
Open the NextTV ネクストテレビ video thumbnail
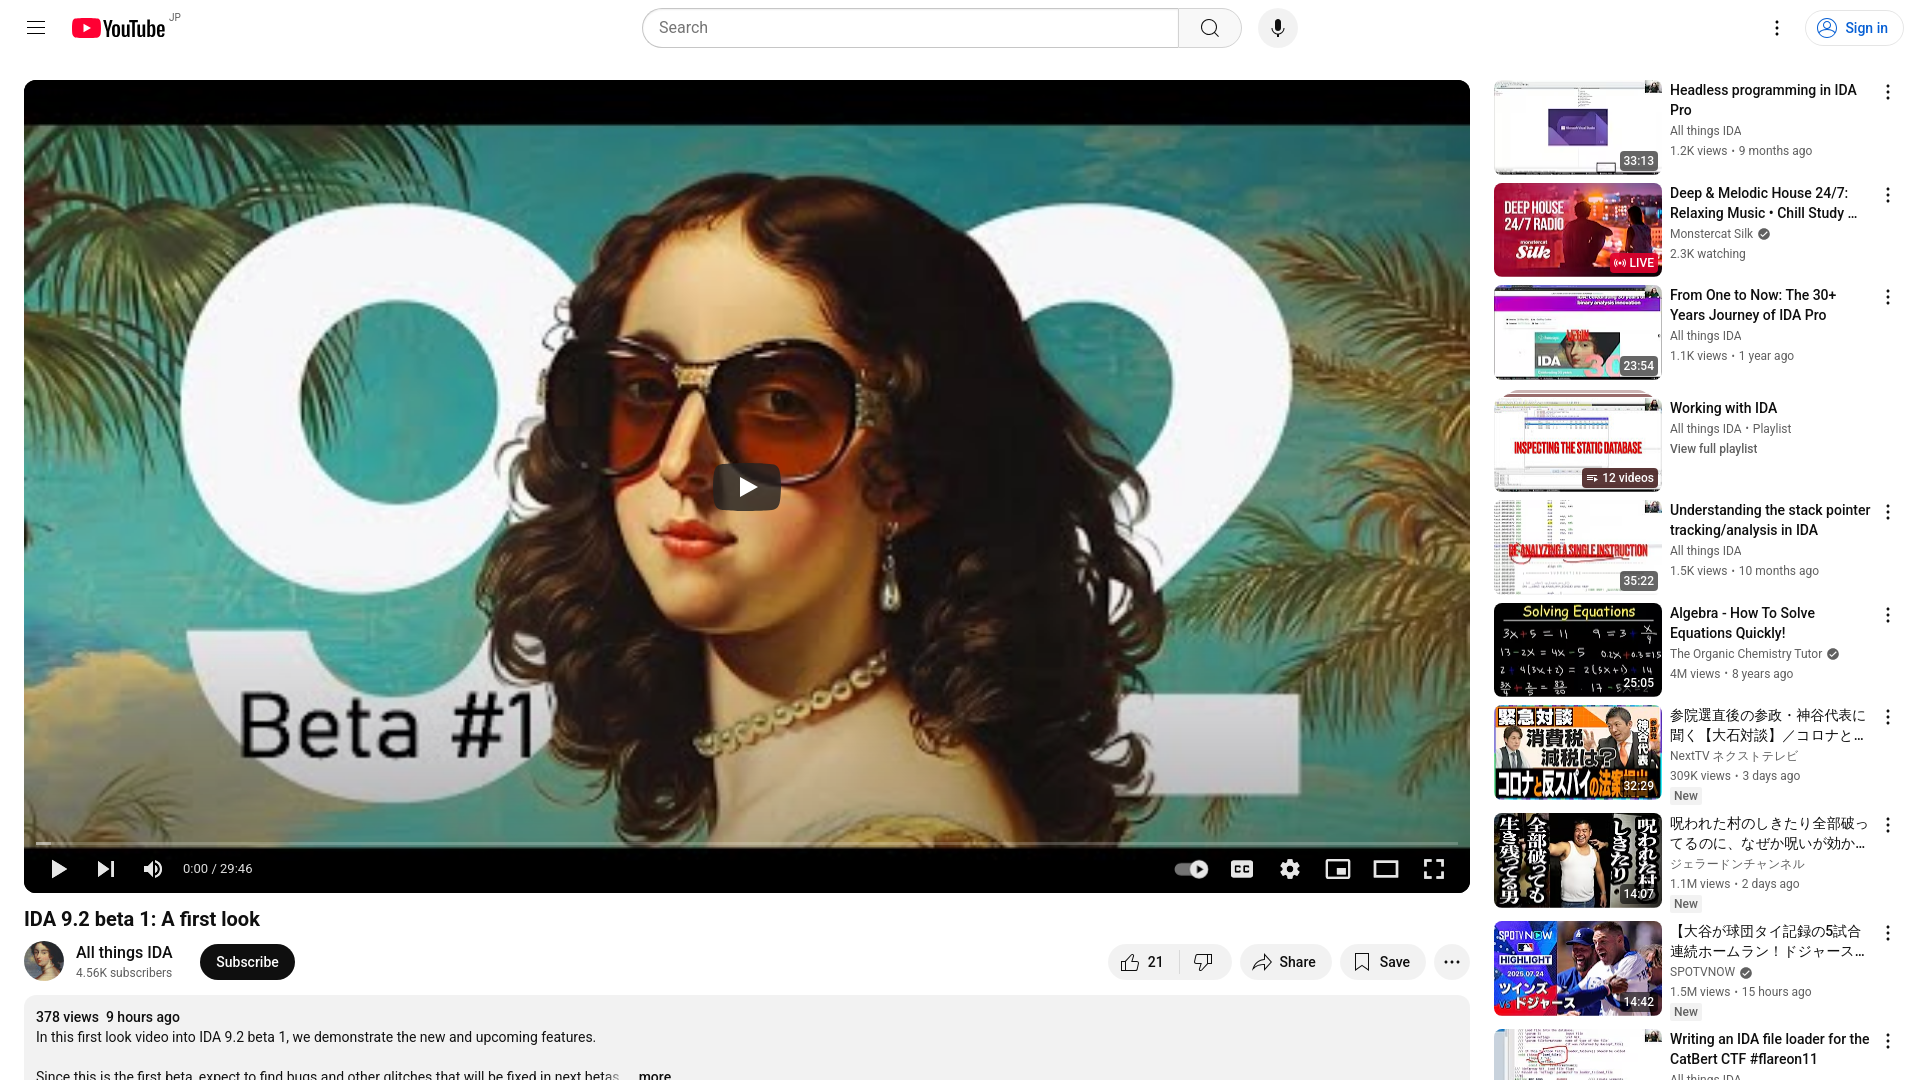tap(1578, 753)
